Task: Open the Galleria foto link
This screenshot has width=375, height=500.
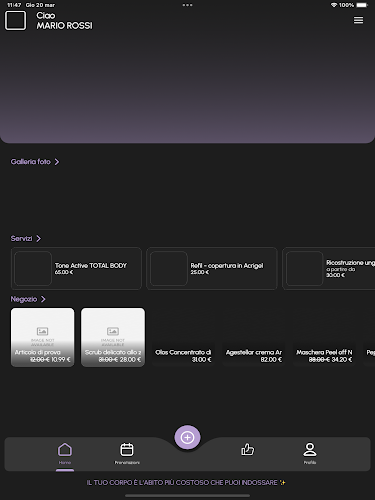Action: pyautogui.click(x=31, y=162)
